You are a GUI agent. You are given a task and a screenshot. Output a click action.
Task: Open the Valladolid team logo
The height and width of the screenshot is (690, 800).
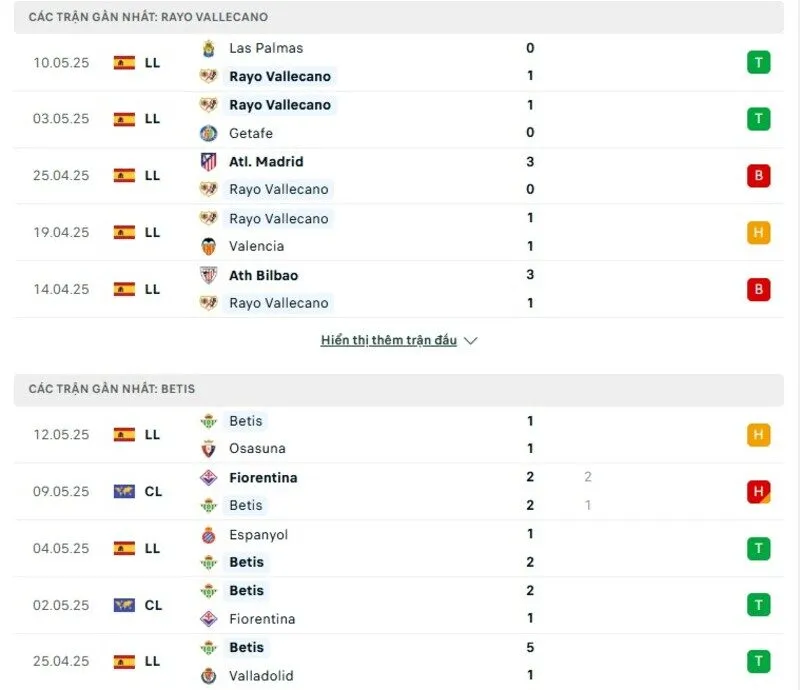coord(209,676)
